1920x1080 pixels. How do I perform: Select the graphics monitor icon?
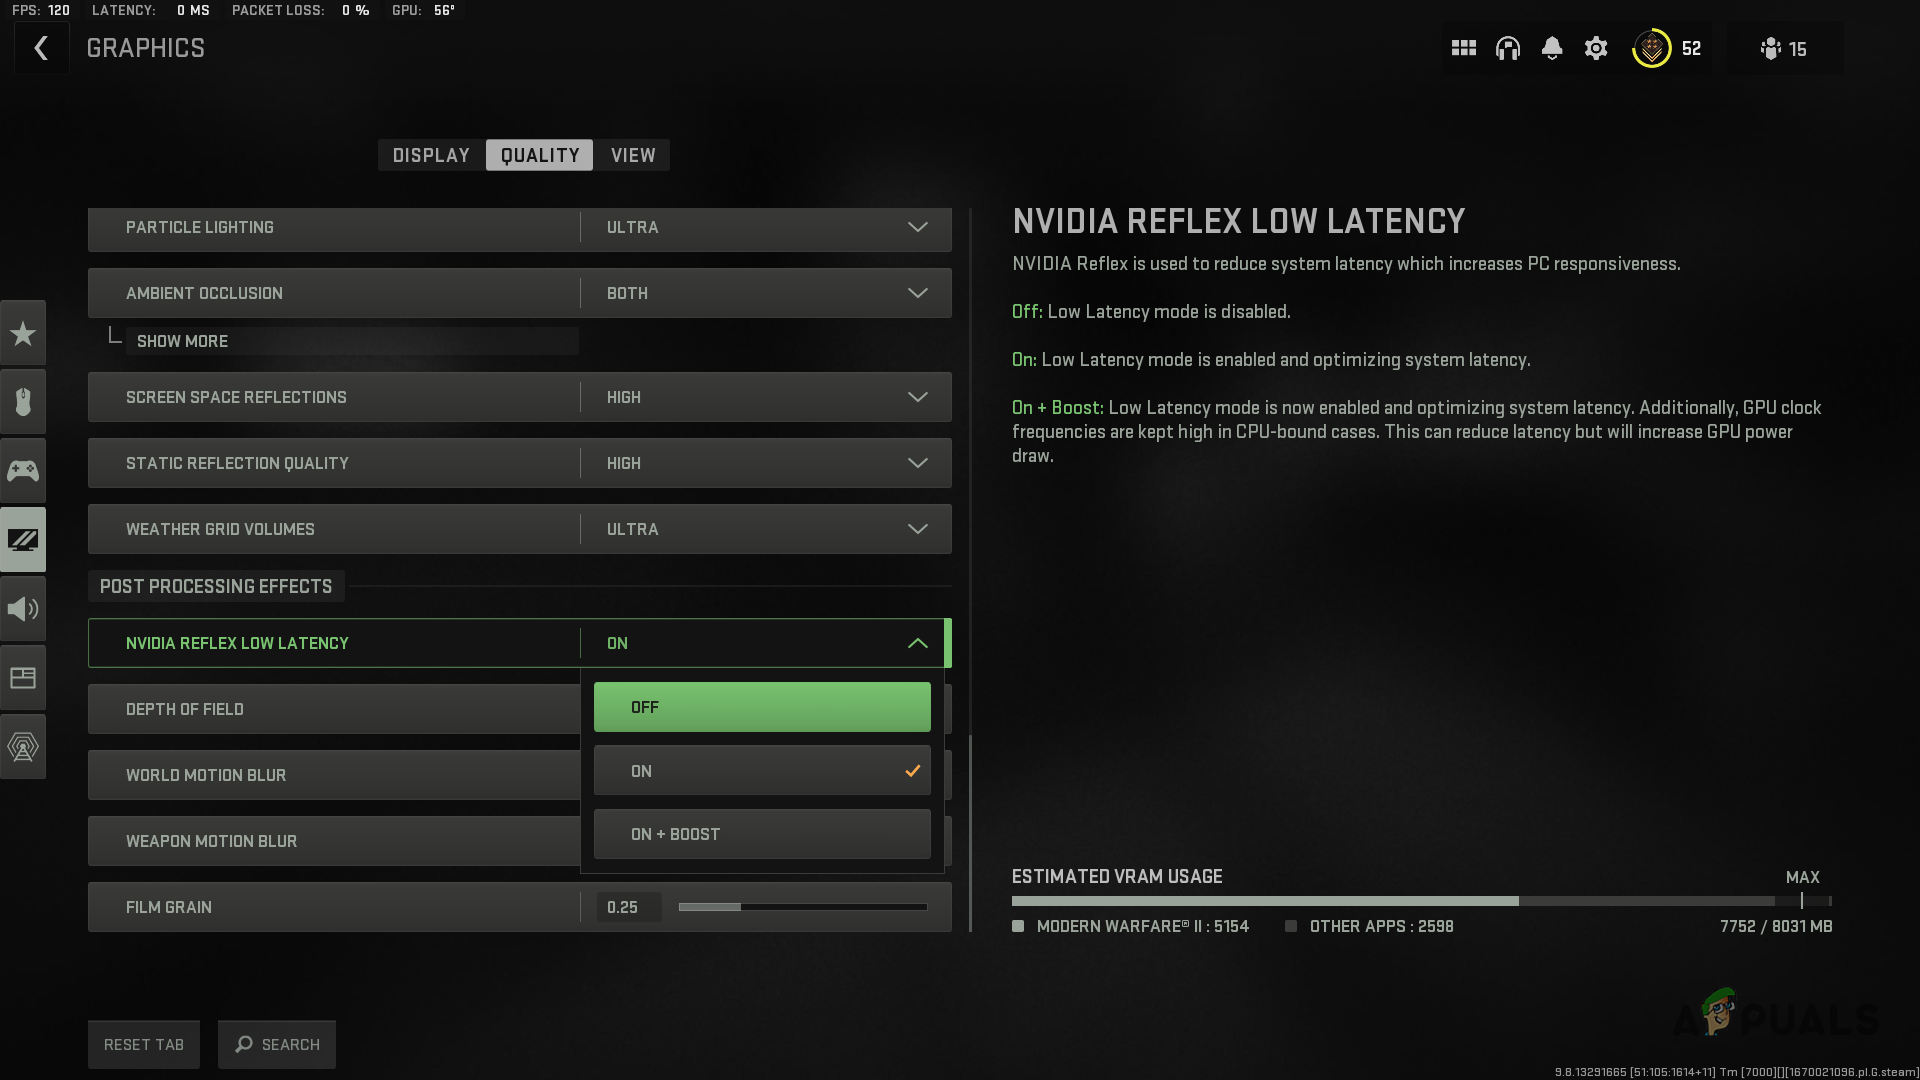click(x=22, y=539)
